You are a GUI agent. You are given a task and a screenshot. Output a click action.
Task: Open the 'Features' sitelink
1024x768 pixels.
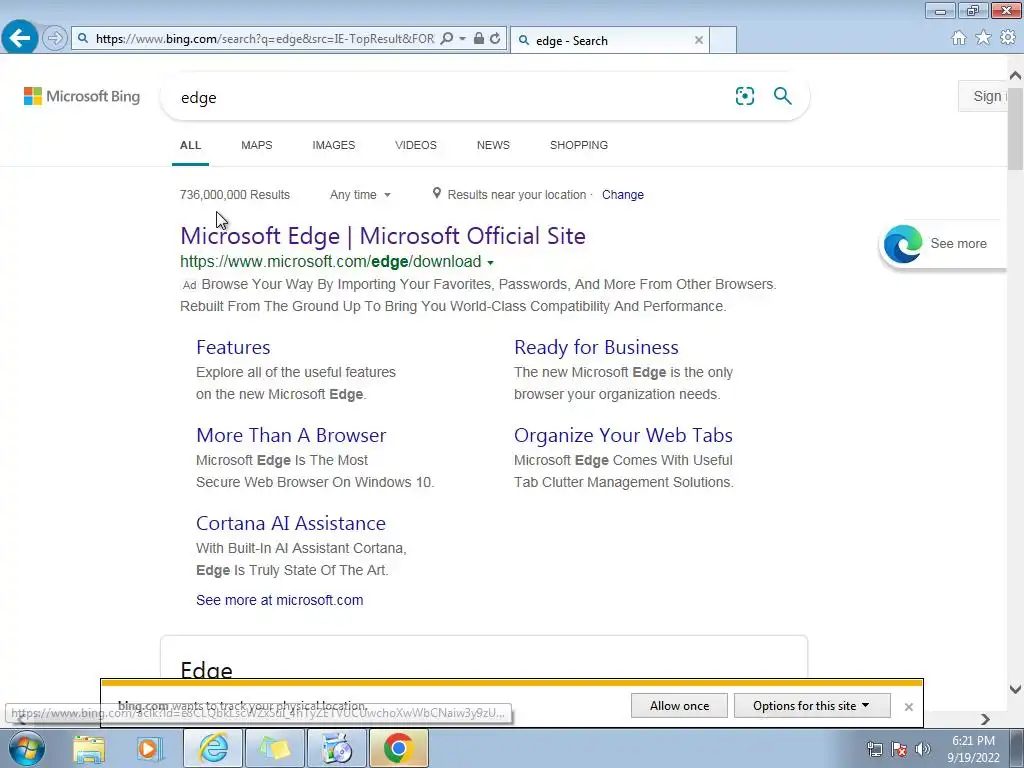233,347
